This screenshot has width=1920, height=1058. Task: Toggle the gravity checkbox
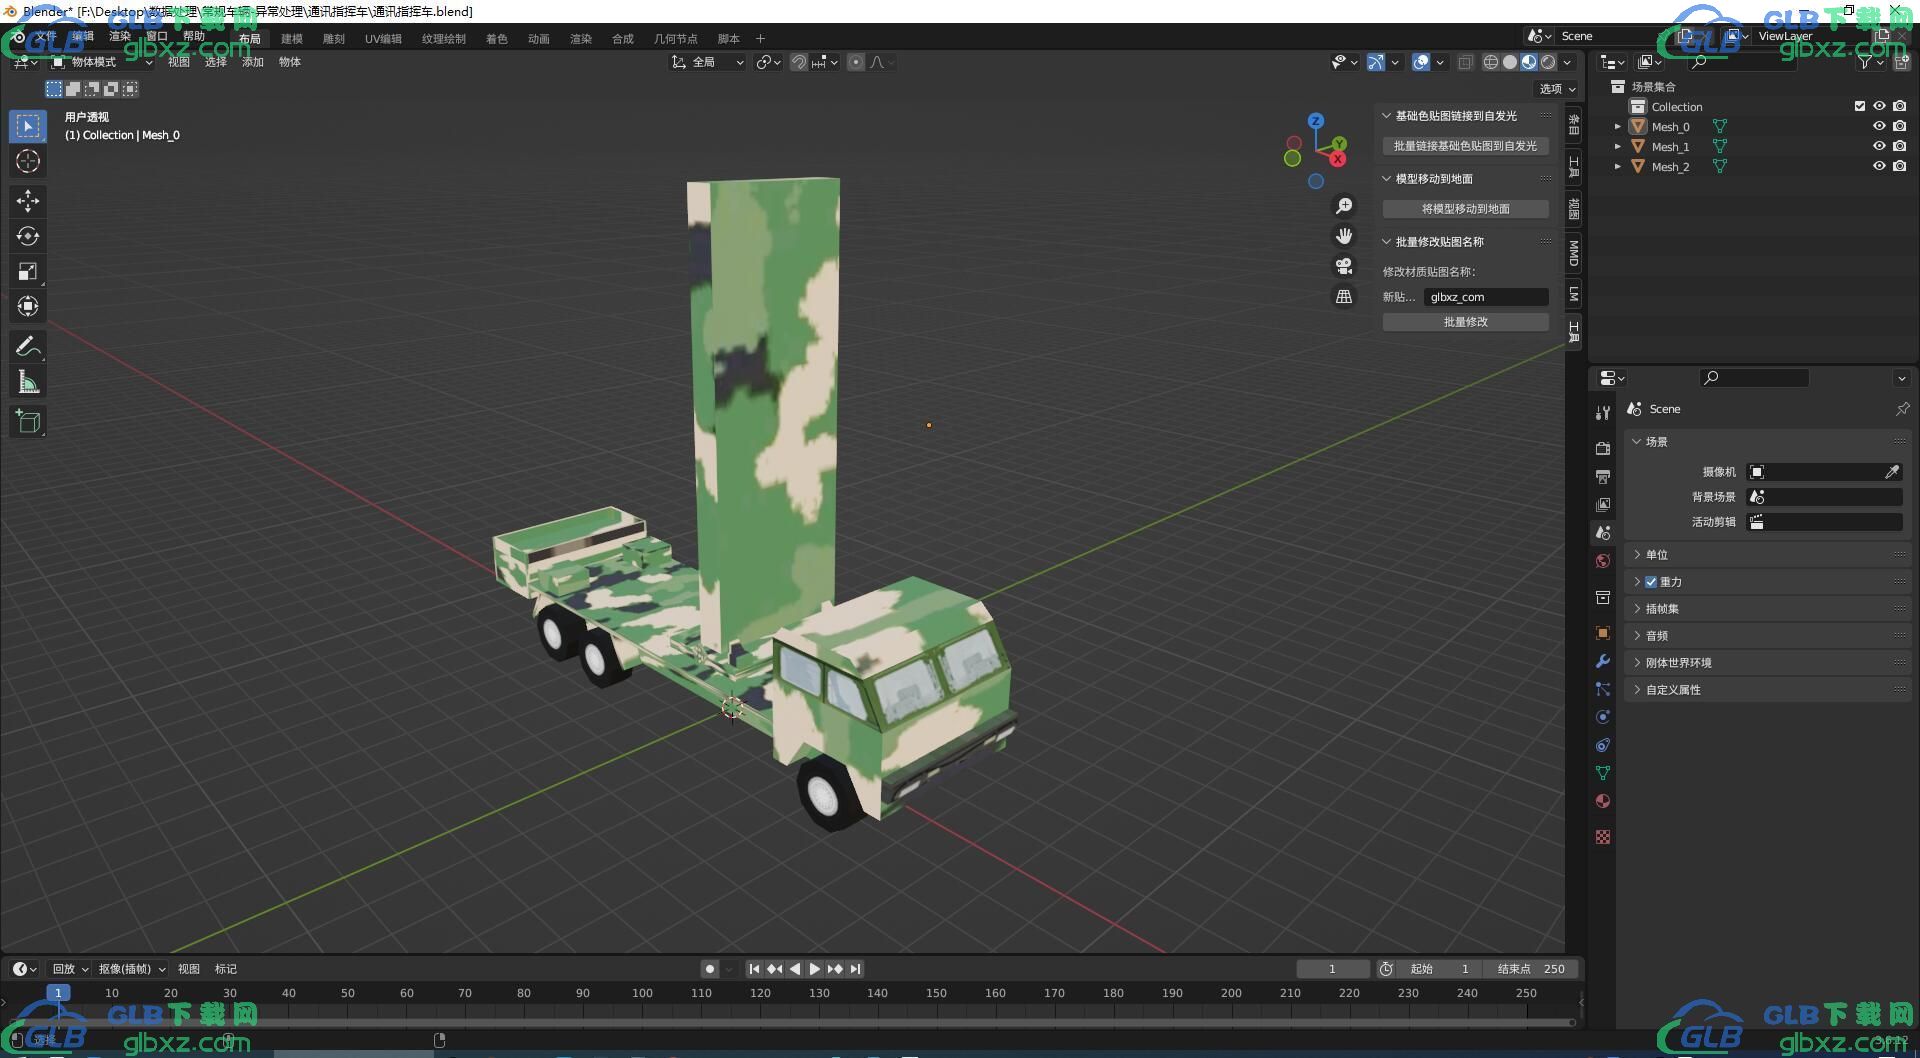pyautogui.click(x=1651, y=582)
